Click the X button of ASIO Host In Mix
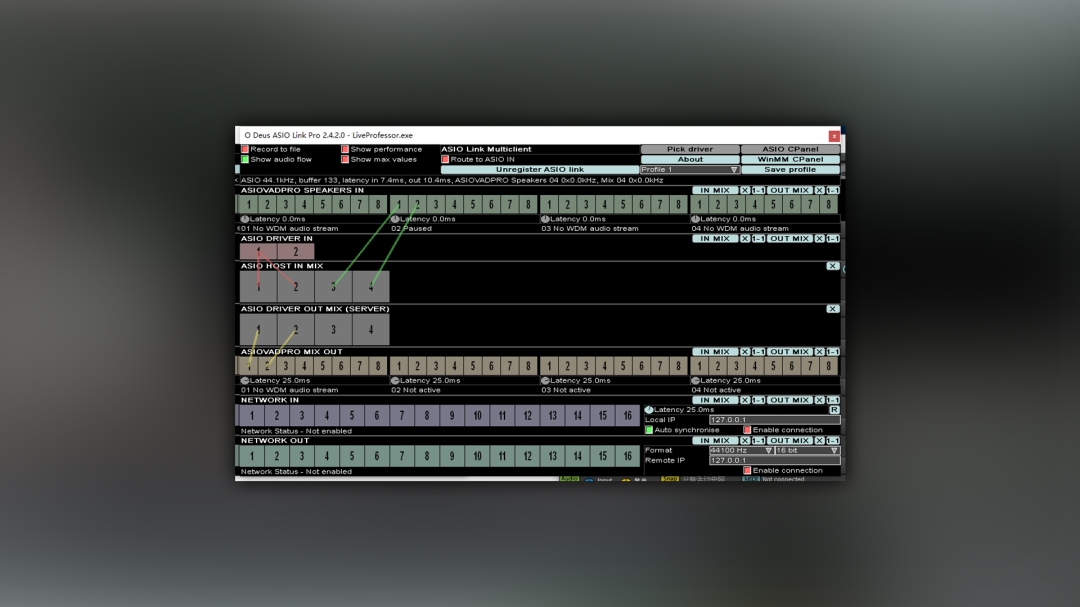1080x607 pixels. pos(832,266)
